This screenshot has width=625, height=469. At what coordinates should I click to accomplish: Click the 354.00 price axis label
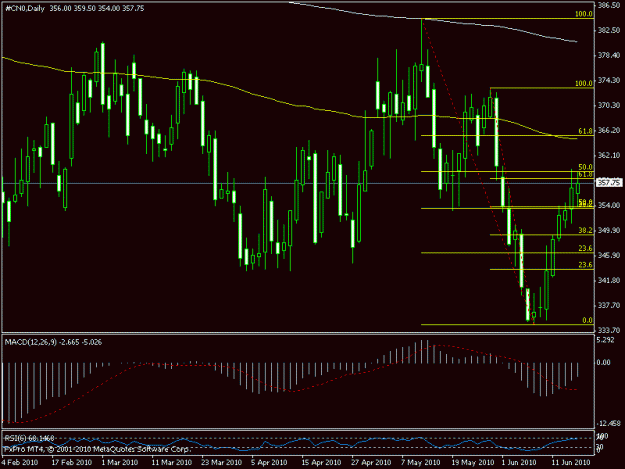click(x=609, y=205)
